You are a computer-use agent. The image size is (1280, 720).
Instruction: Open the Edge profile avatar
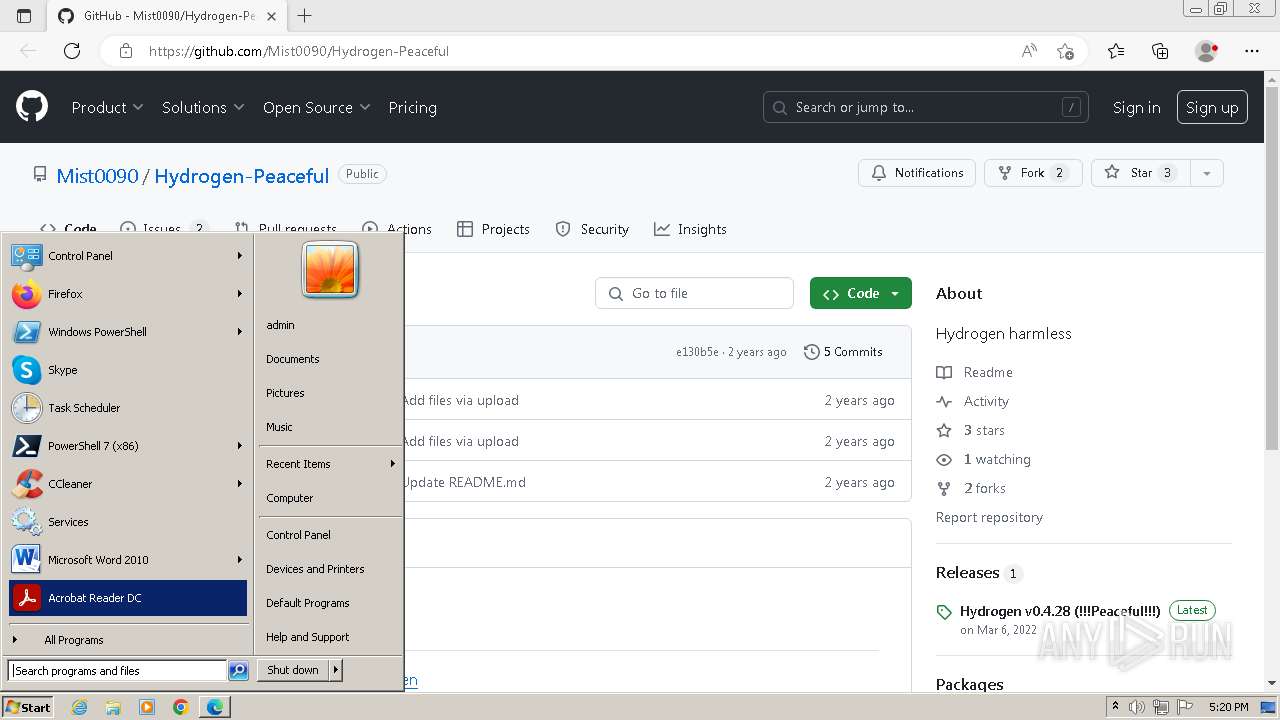(1207, 51)
